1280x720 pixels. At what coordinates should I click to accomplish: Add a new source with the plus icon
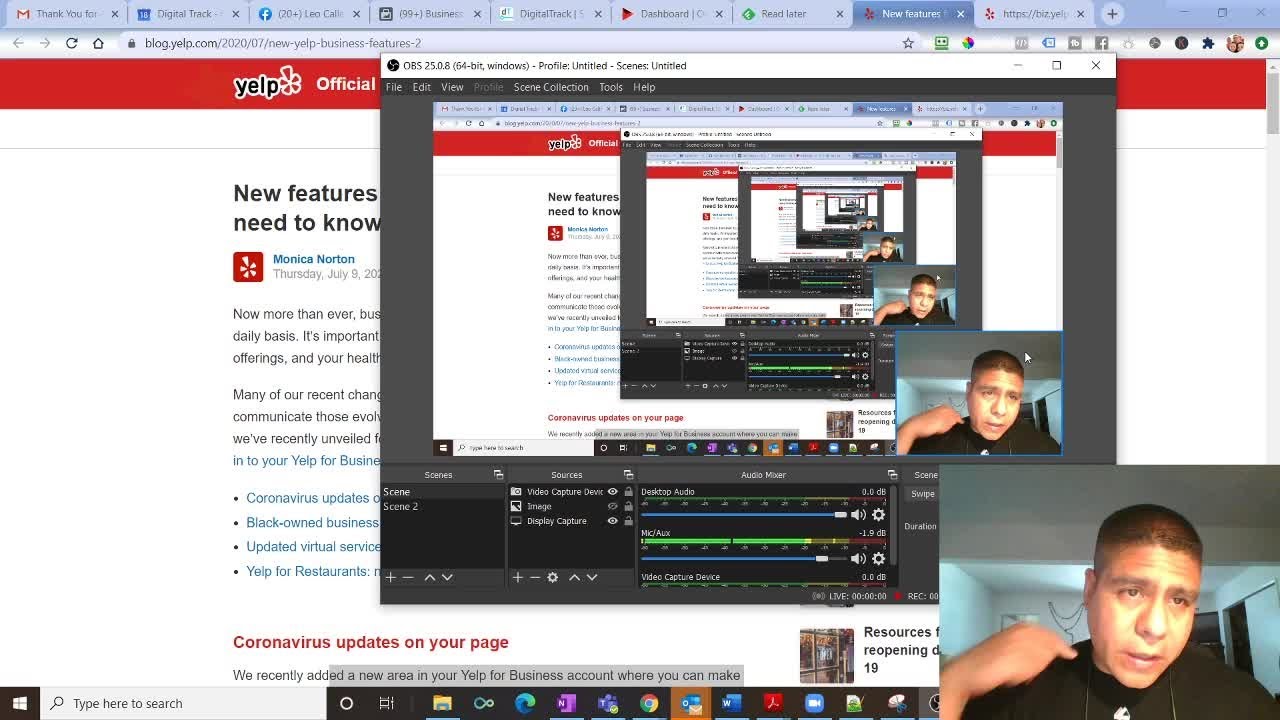(517, 577)
